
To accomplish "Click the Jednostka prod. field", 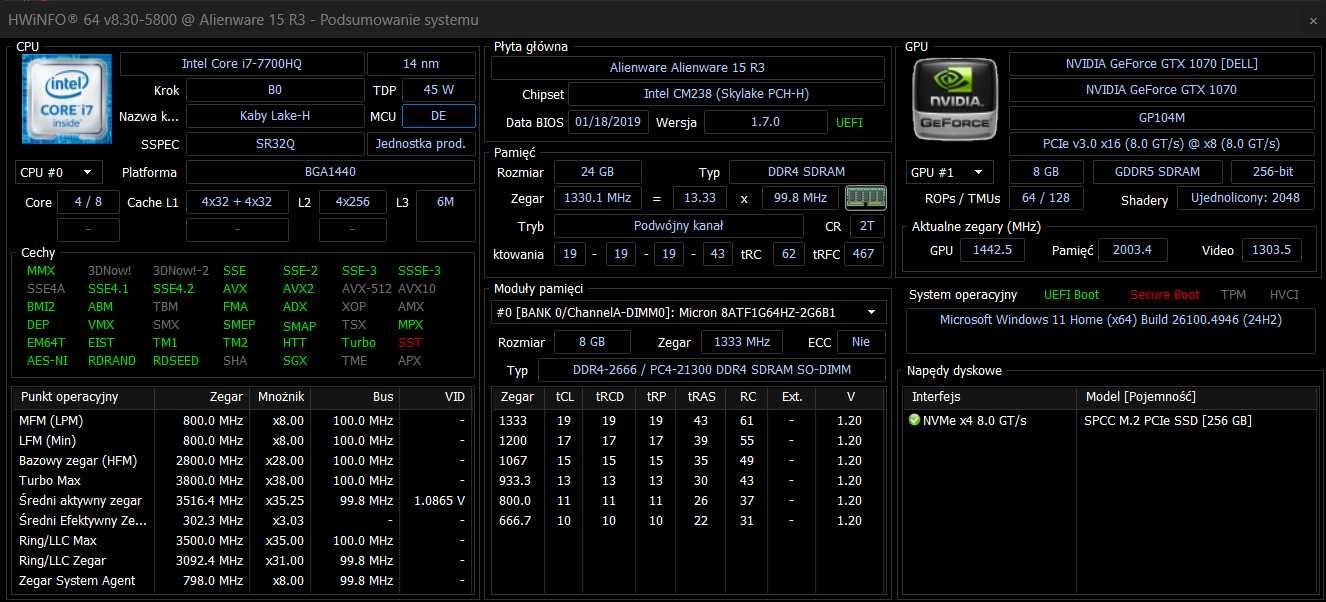I will coord(421,143).
